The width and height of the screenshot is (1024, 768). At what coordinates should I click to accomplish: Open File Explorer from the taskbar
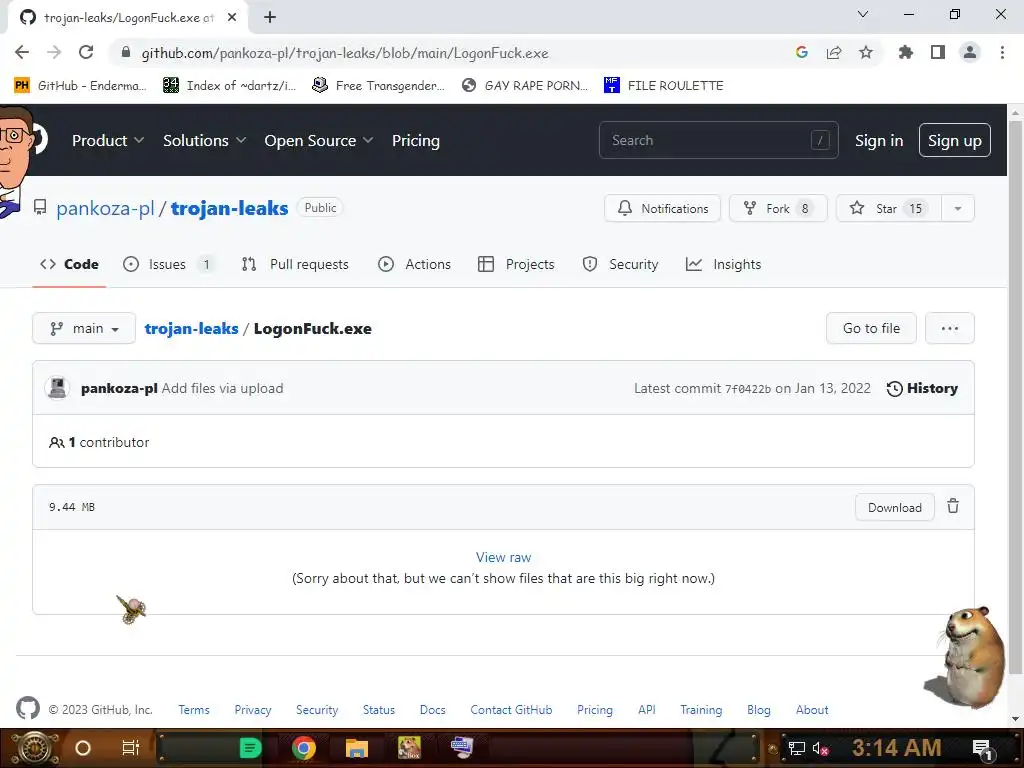[357, 747]
